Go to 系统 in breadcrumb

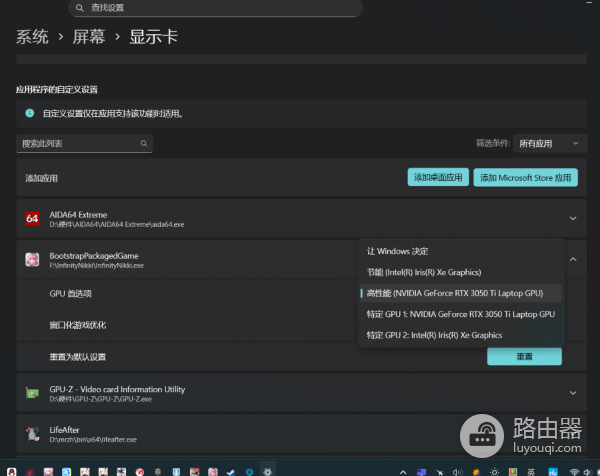[x=32, y=37]
